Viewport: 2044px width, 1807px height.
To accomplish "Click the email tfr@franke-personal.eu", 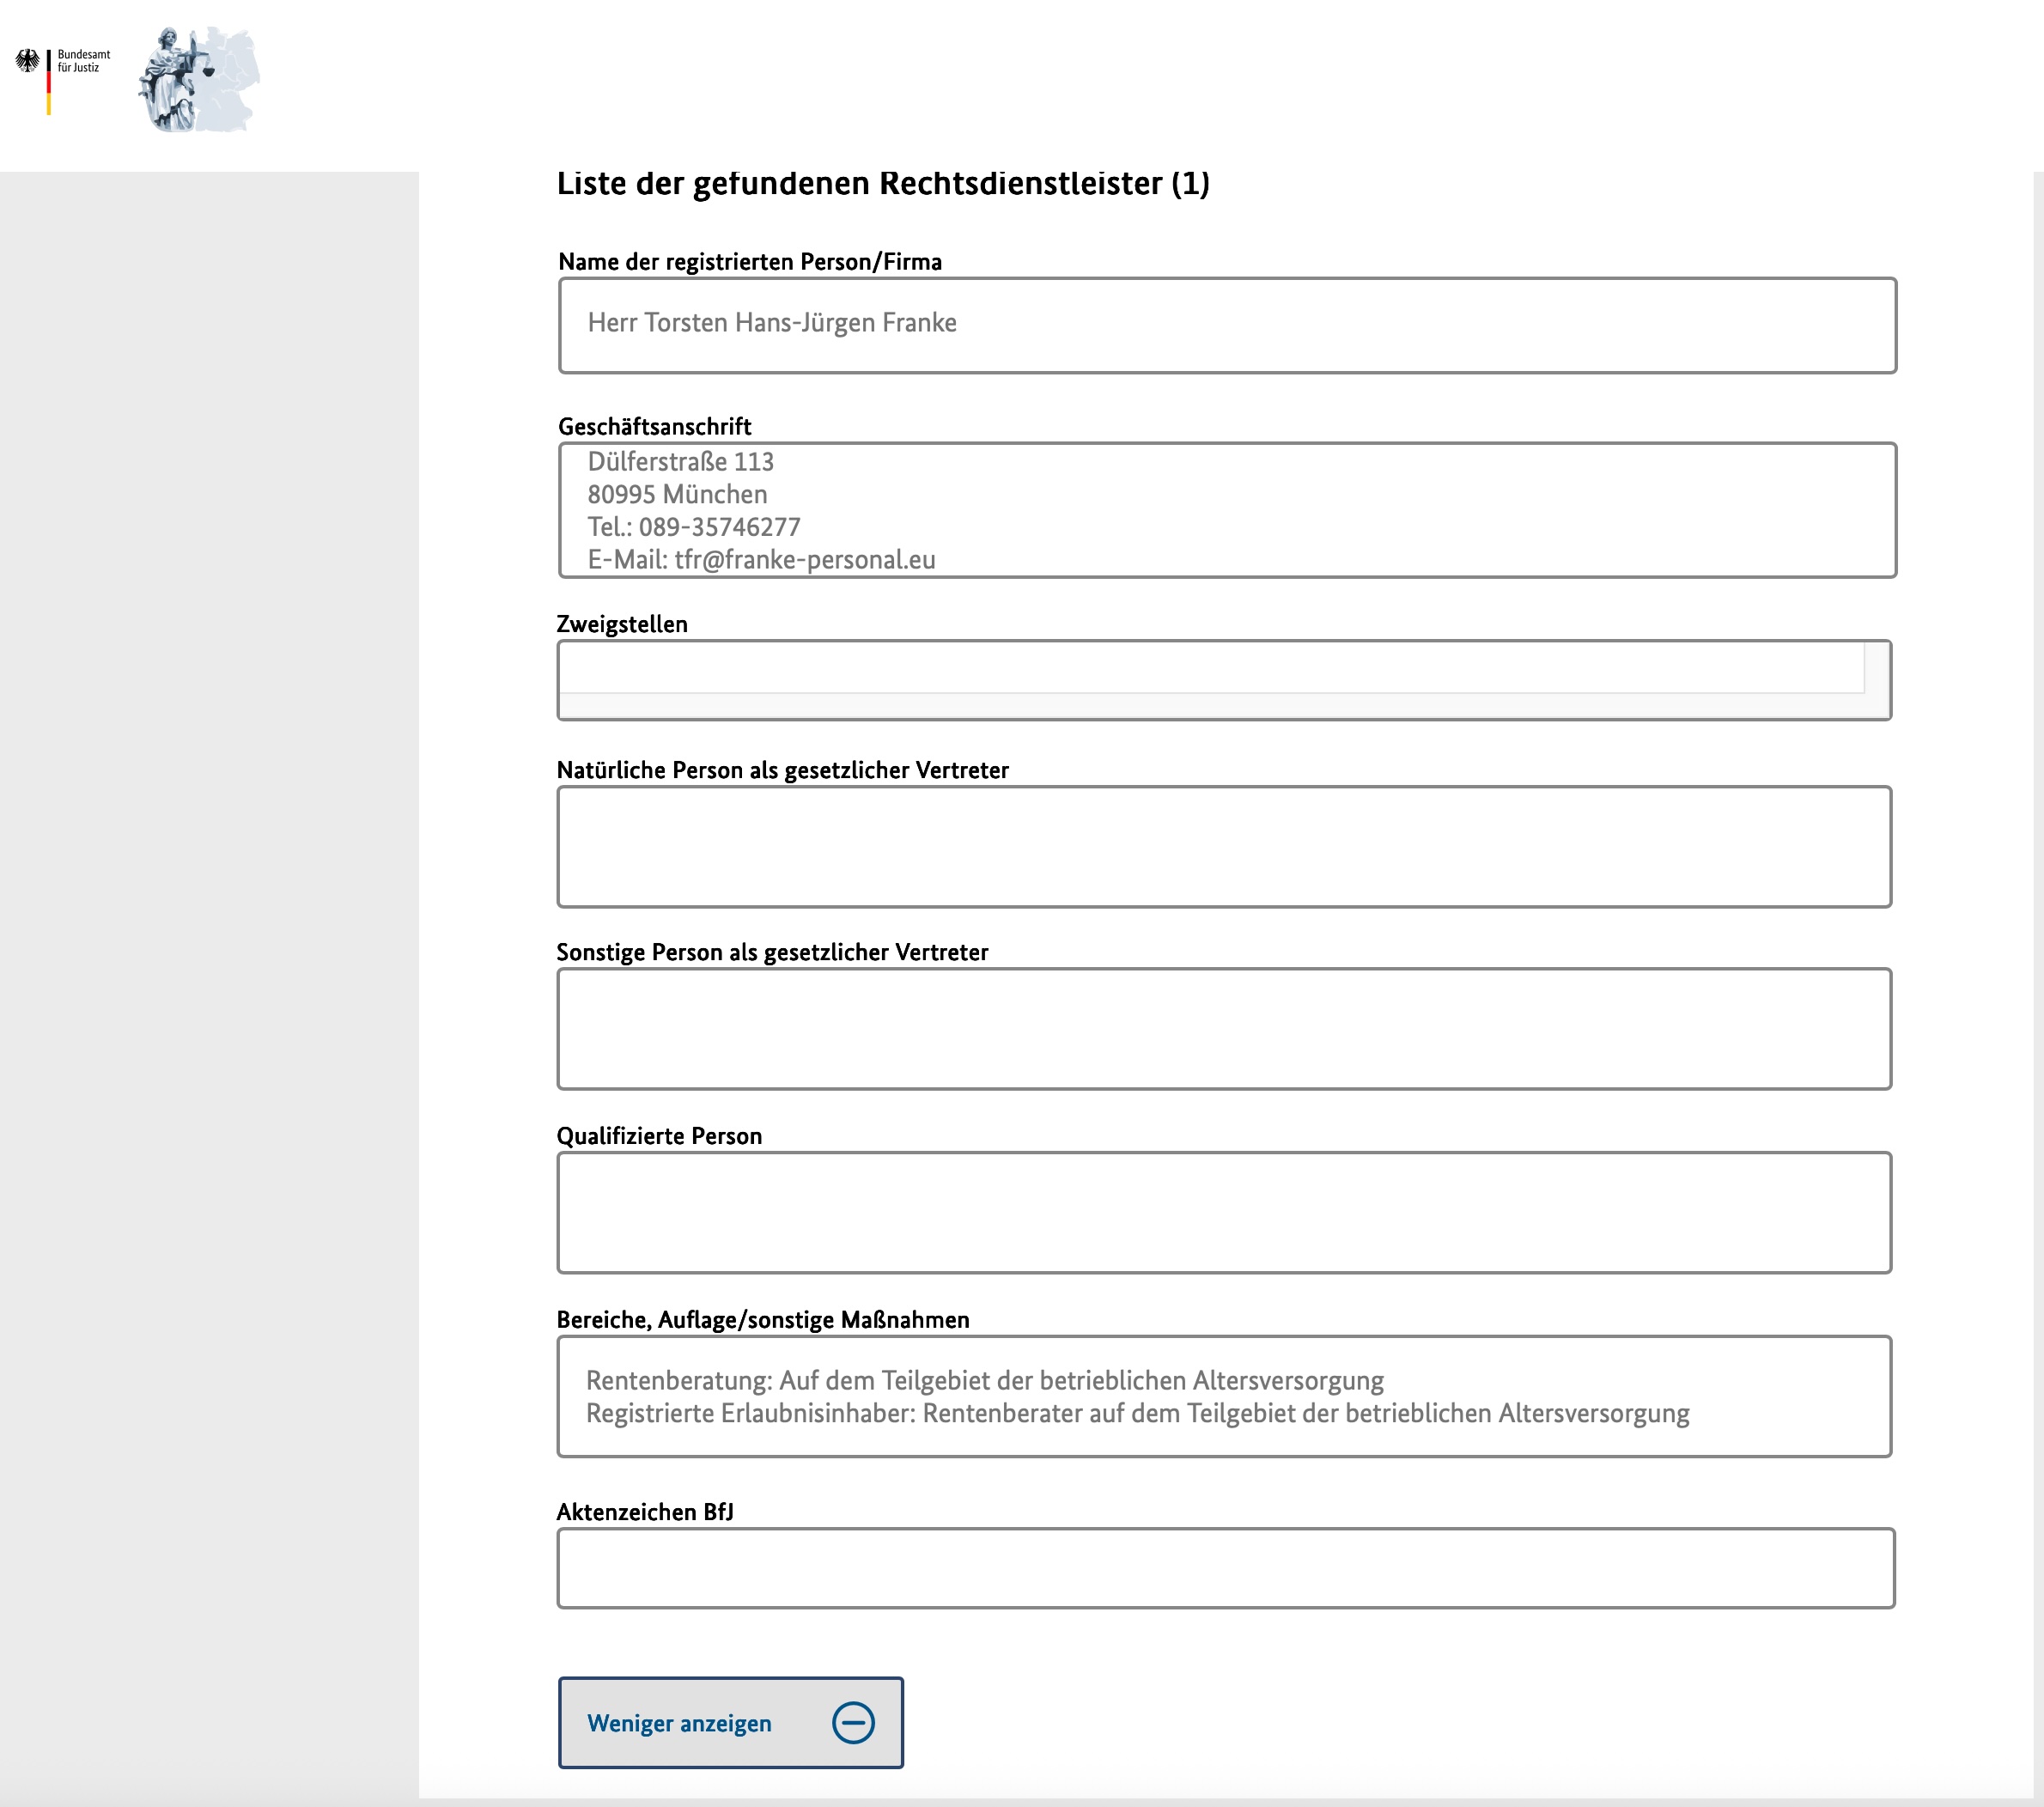I will (804, 560).
